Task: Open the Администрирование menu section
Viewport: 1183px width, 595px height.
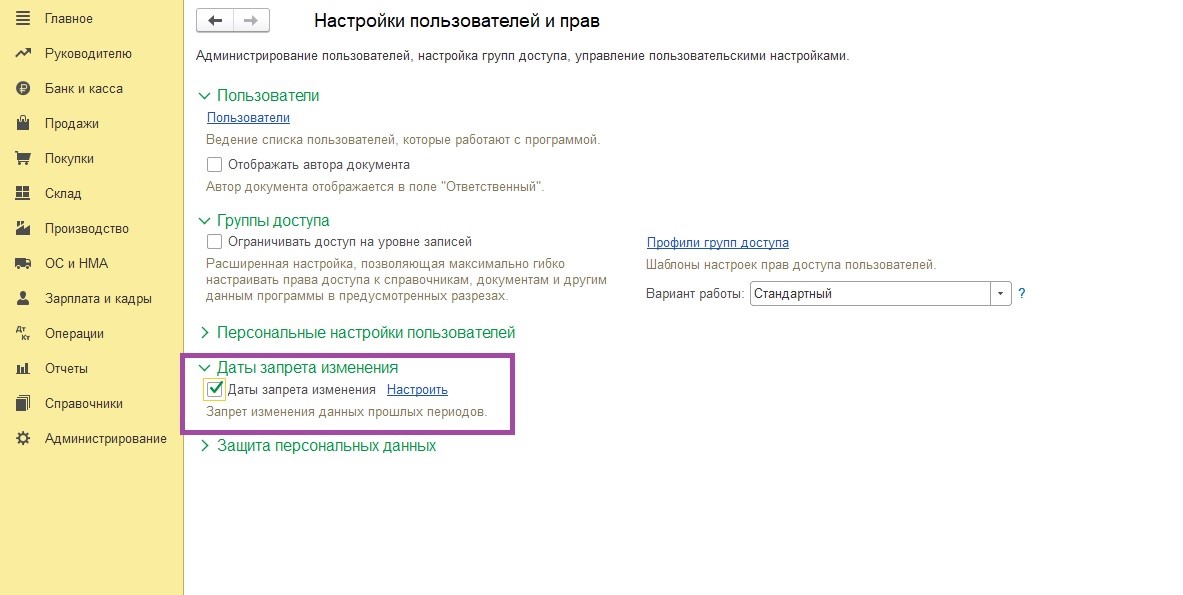Action: [x=106, y=438]
